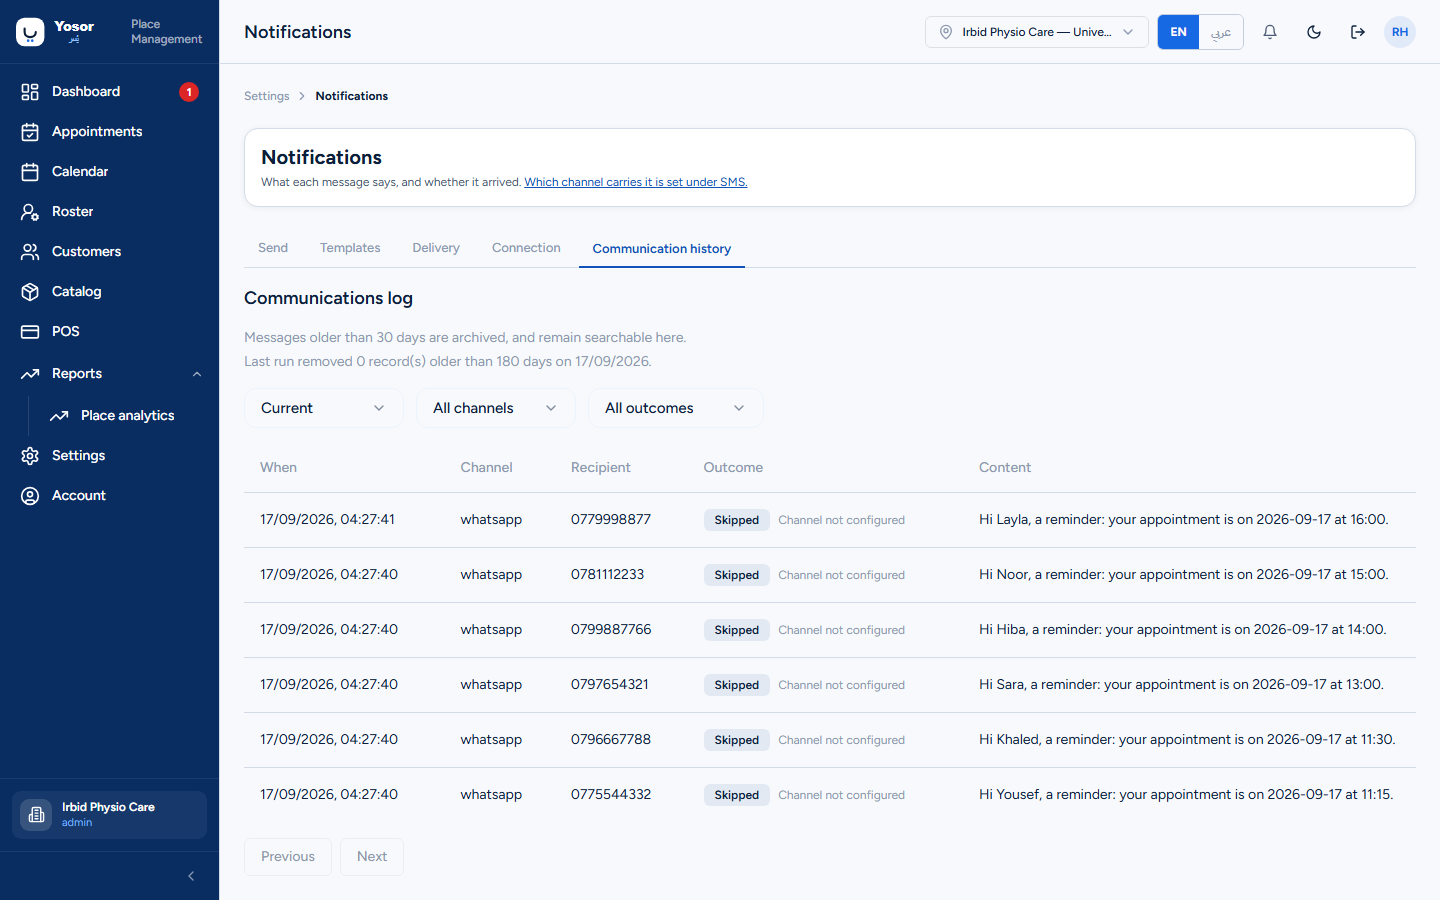Screen dimensions: 1440x900
Task: Click the Roster person icon
Action: pos(30,212)
